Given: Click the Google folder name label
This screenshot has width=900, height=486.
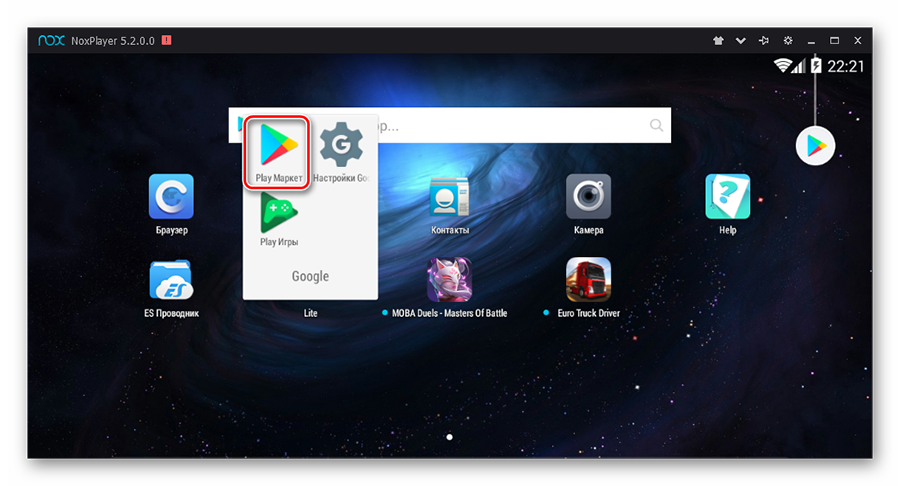Looking at the screenshot, I should (310, 276).
